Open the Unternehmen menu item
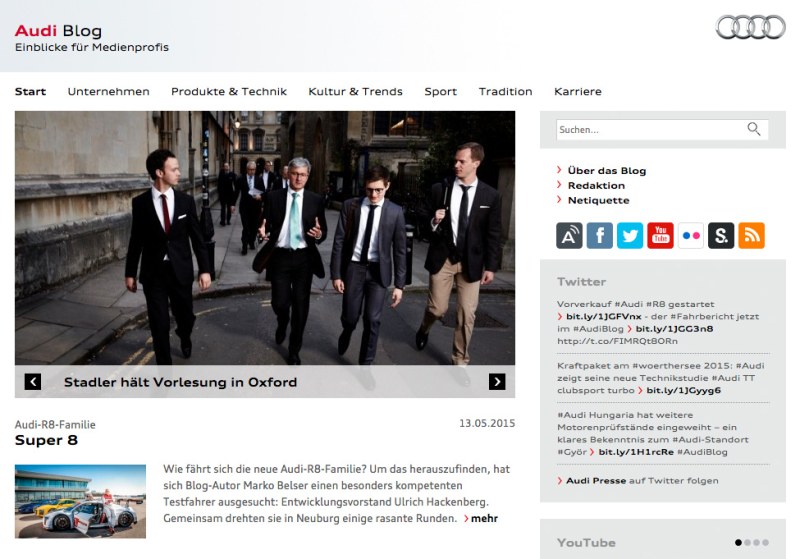800x559 pixels. click(x=108, y=92)
